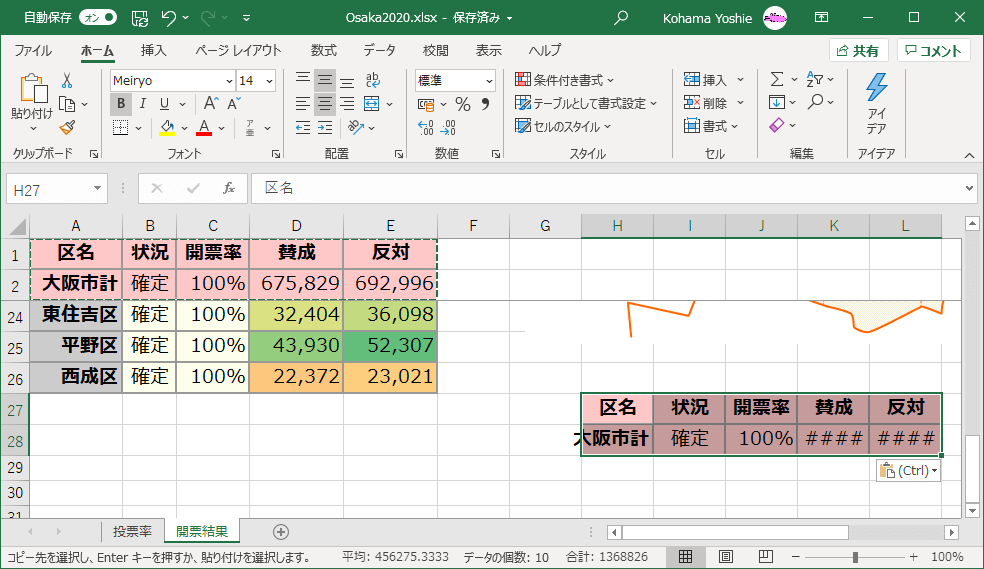The width and height of the screenshot is (984, 569).
Task: Click the Cut scissors icon
Action: (x=67, y=80)
